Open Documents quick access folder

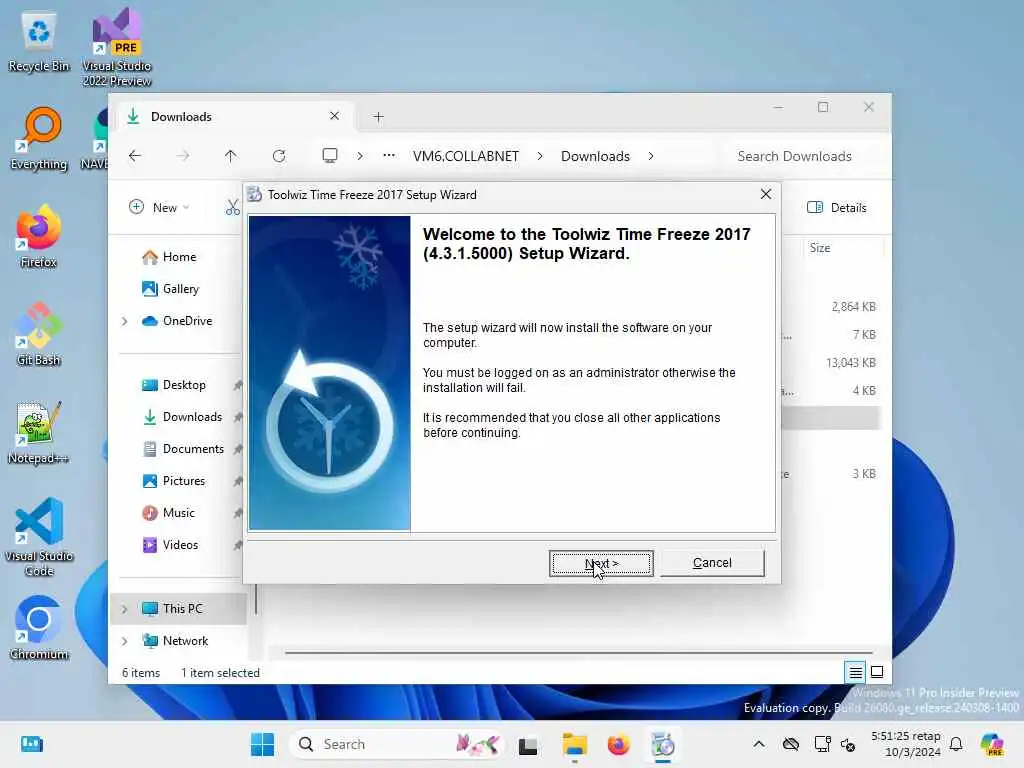coord(193,449)
